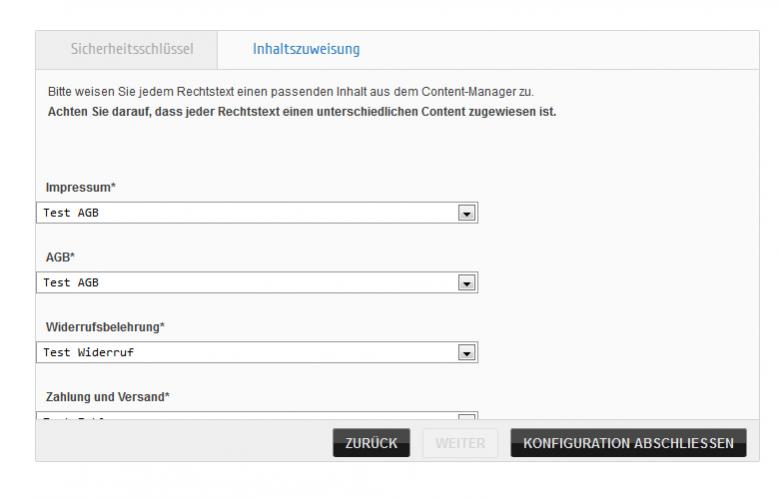Viewport: 778px width, 501px height.
Task: Click the arrow button of Widerrufsbelehrung dropdown
Action: (x=465, y=352)
